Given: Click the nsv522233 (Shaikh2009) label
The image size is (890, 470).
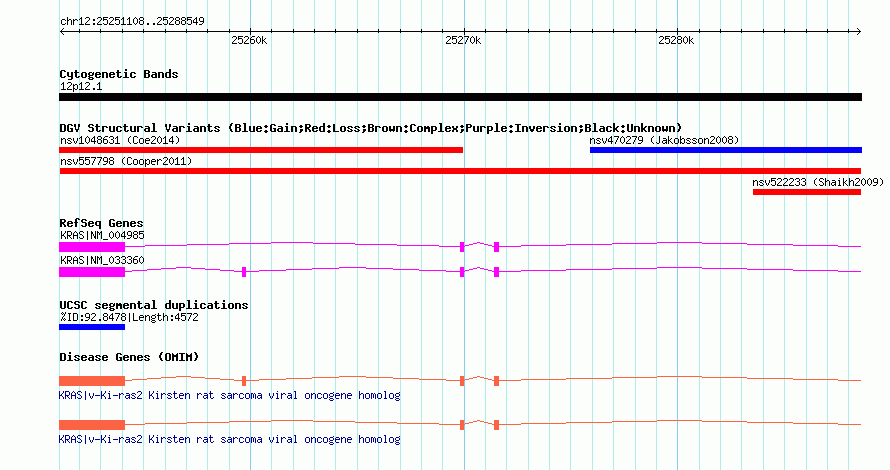Looking at the screenshot, I should click(x=818, y=182).
